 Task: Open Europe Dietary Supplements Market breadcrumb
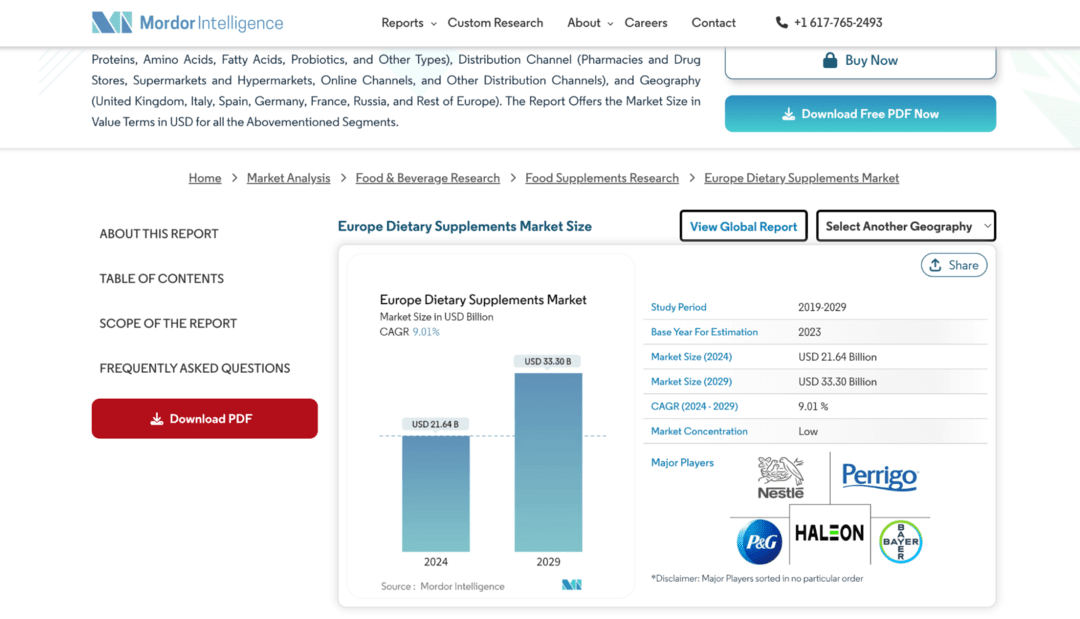coord(801,178)
